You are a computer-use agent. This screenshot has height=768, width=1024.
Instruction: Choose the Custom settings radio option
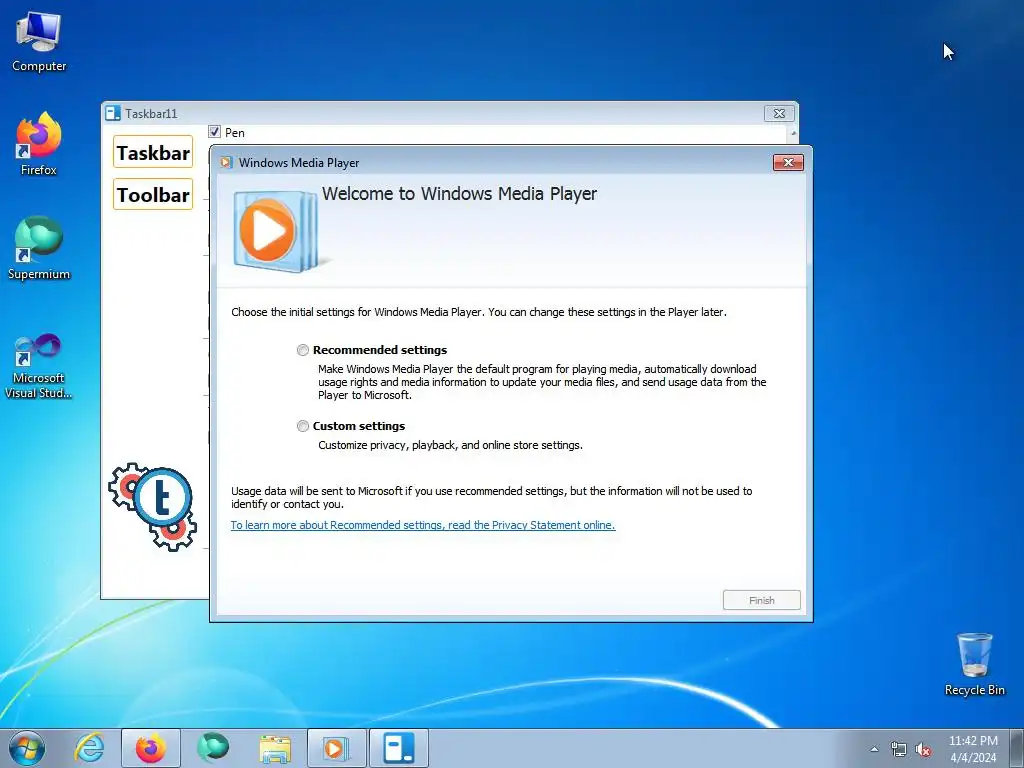(x=302, y=426)
